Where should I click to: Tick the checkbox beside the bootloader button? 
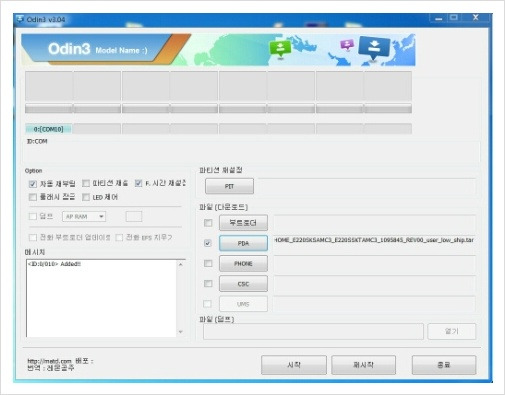(208, 223)
